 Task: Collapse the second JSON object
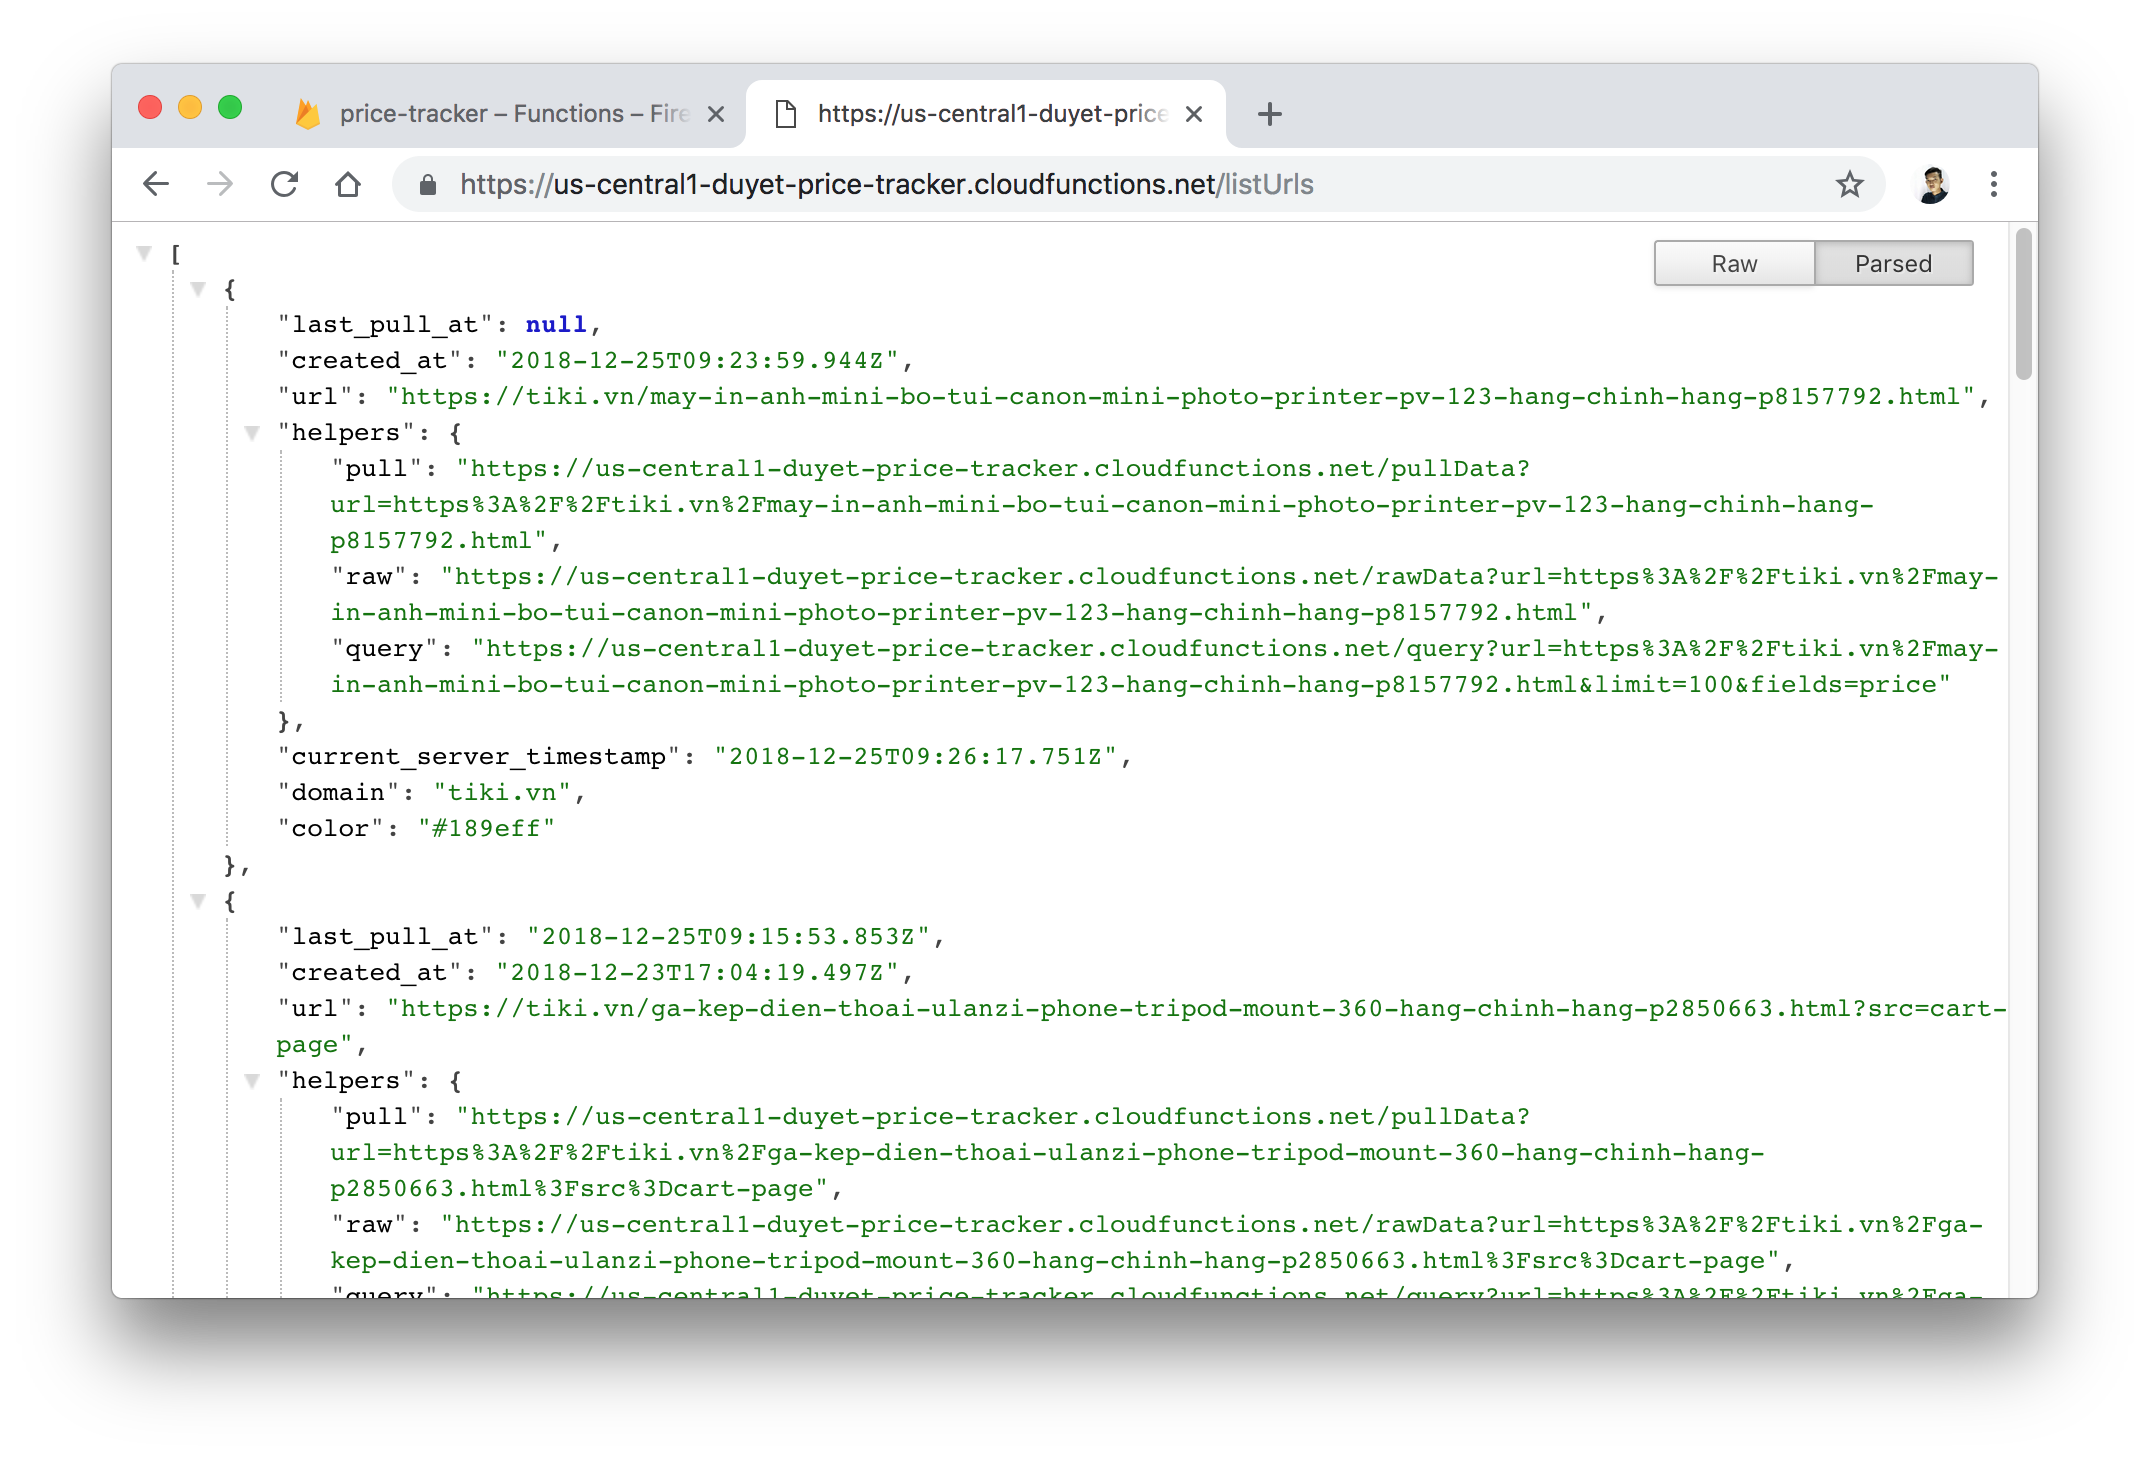tap(199, 901)
